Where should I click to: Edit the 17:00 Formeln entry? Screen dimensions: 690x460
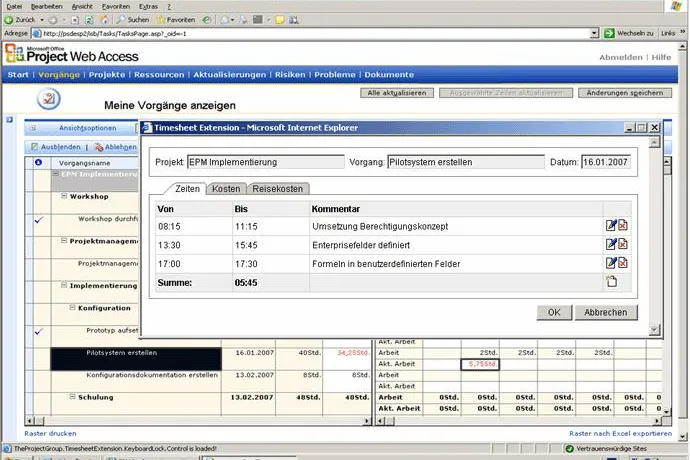click(611, 263)
